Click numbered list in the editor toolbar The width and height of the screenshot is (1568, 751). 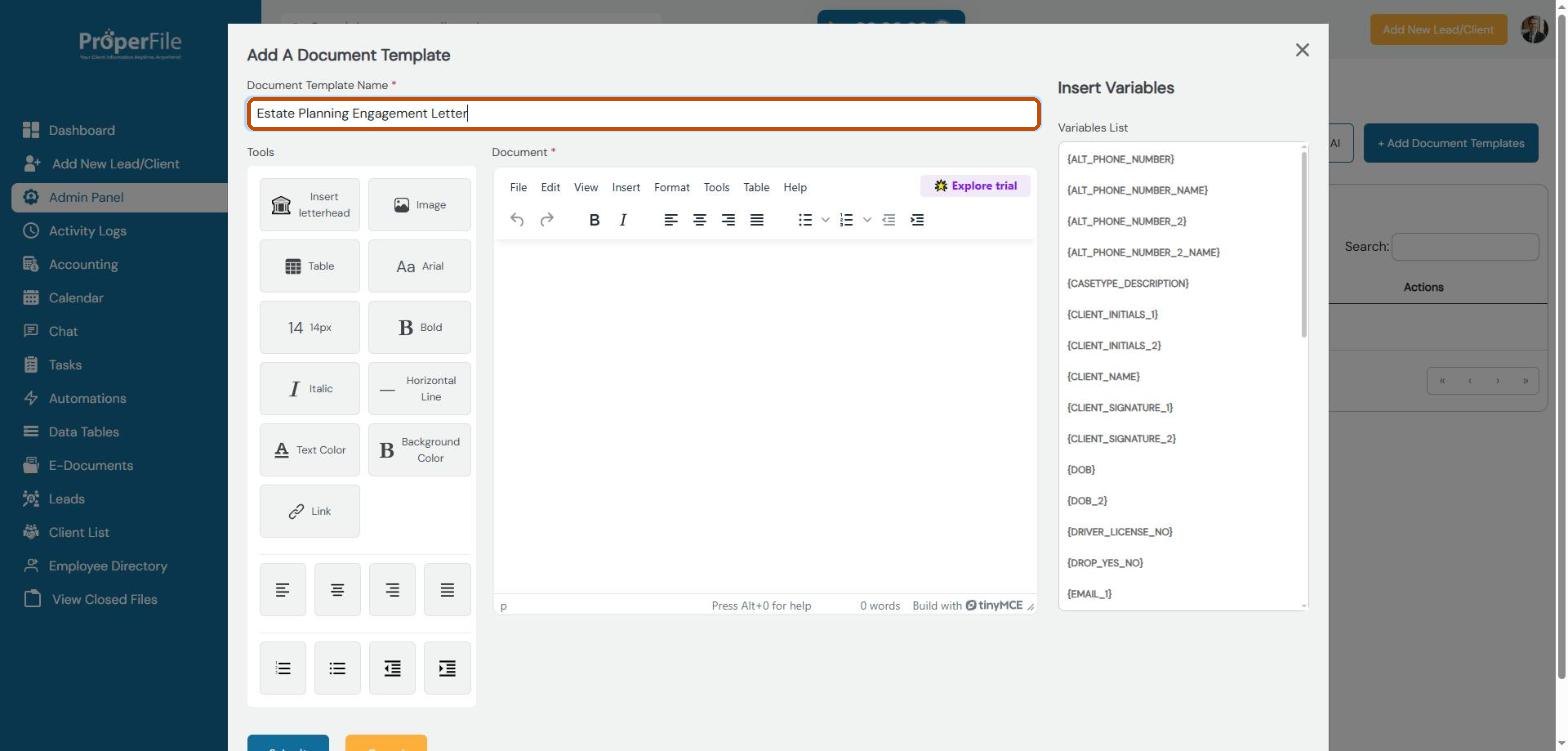(847, 220)
